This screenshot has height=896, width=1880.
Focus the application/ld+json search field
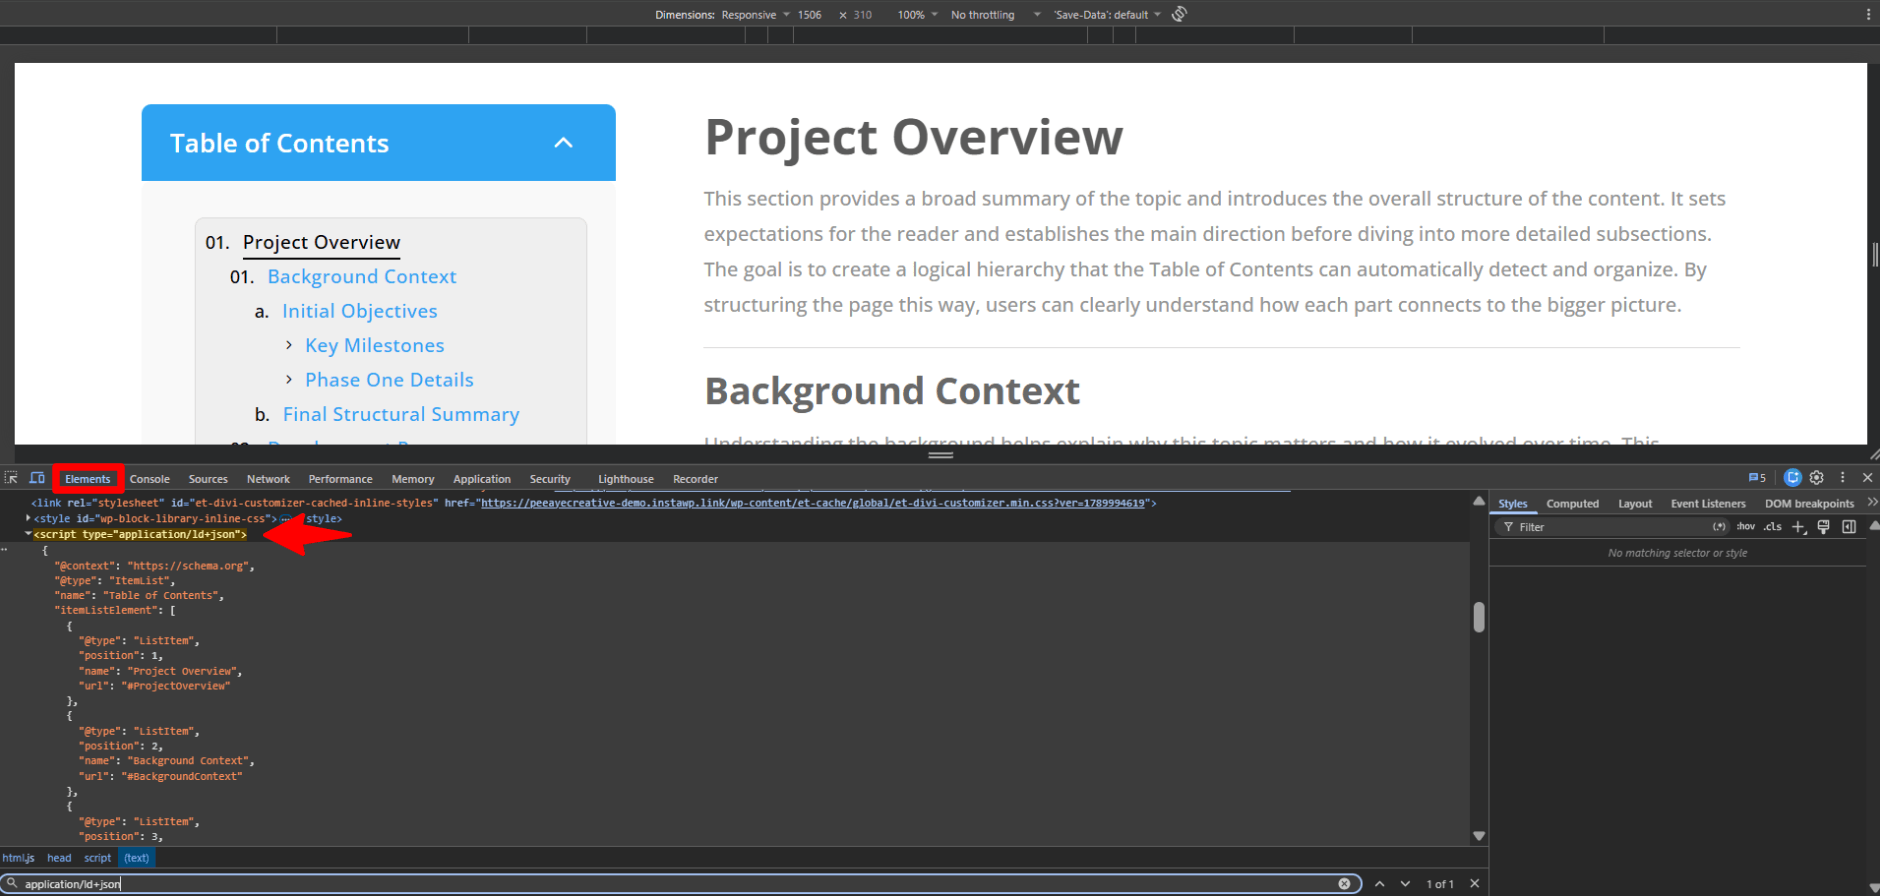click(x=680, y=884)
